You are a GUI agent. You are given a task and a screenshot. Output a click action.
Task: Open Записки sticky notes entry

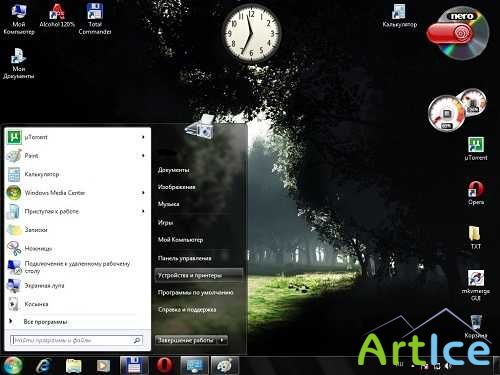pyautogui.click(x=77, y=230)
